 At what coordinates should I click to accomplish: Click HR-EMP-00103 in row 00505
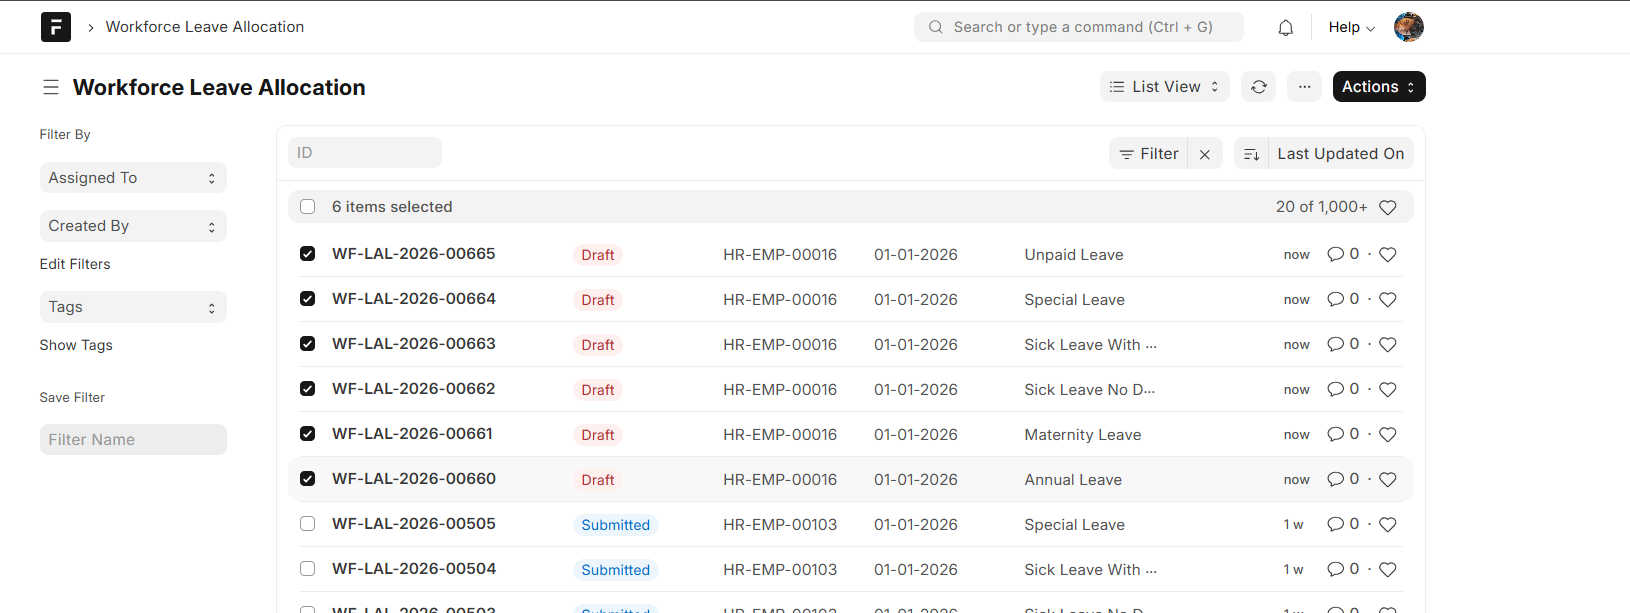point(780,525)
